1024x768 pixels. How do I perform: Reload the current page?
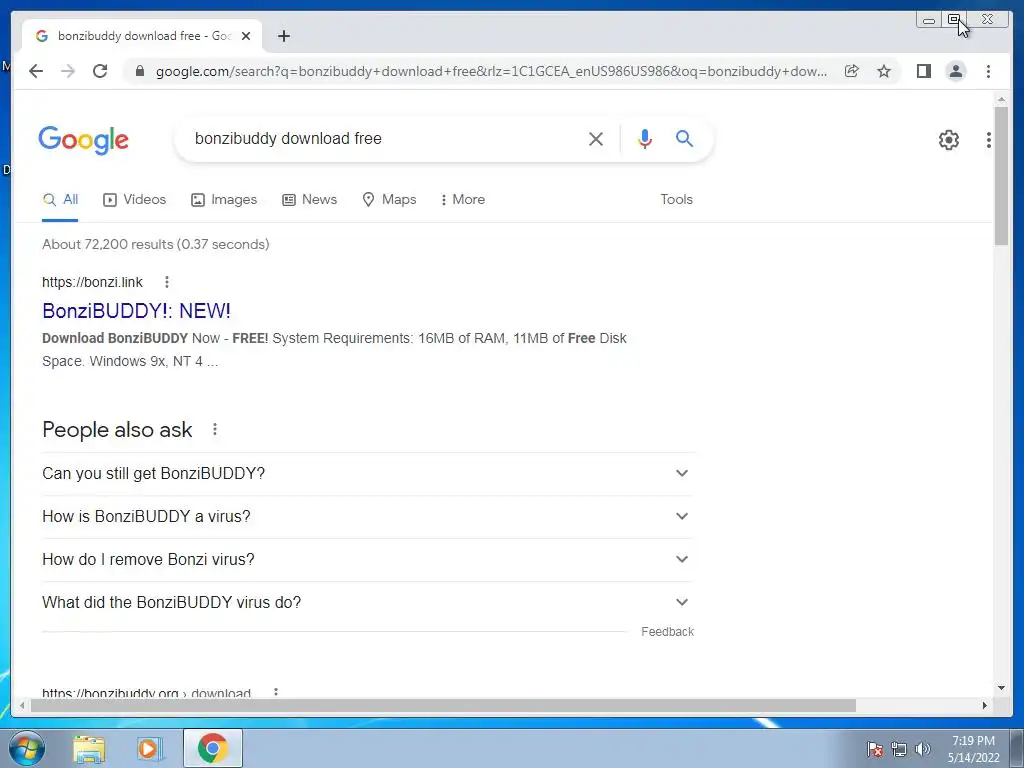100,71
